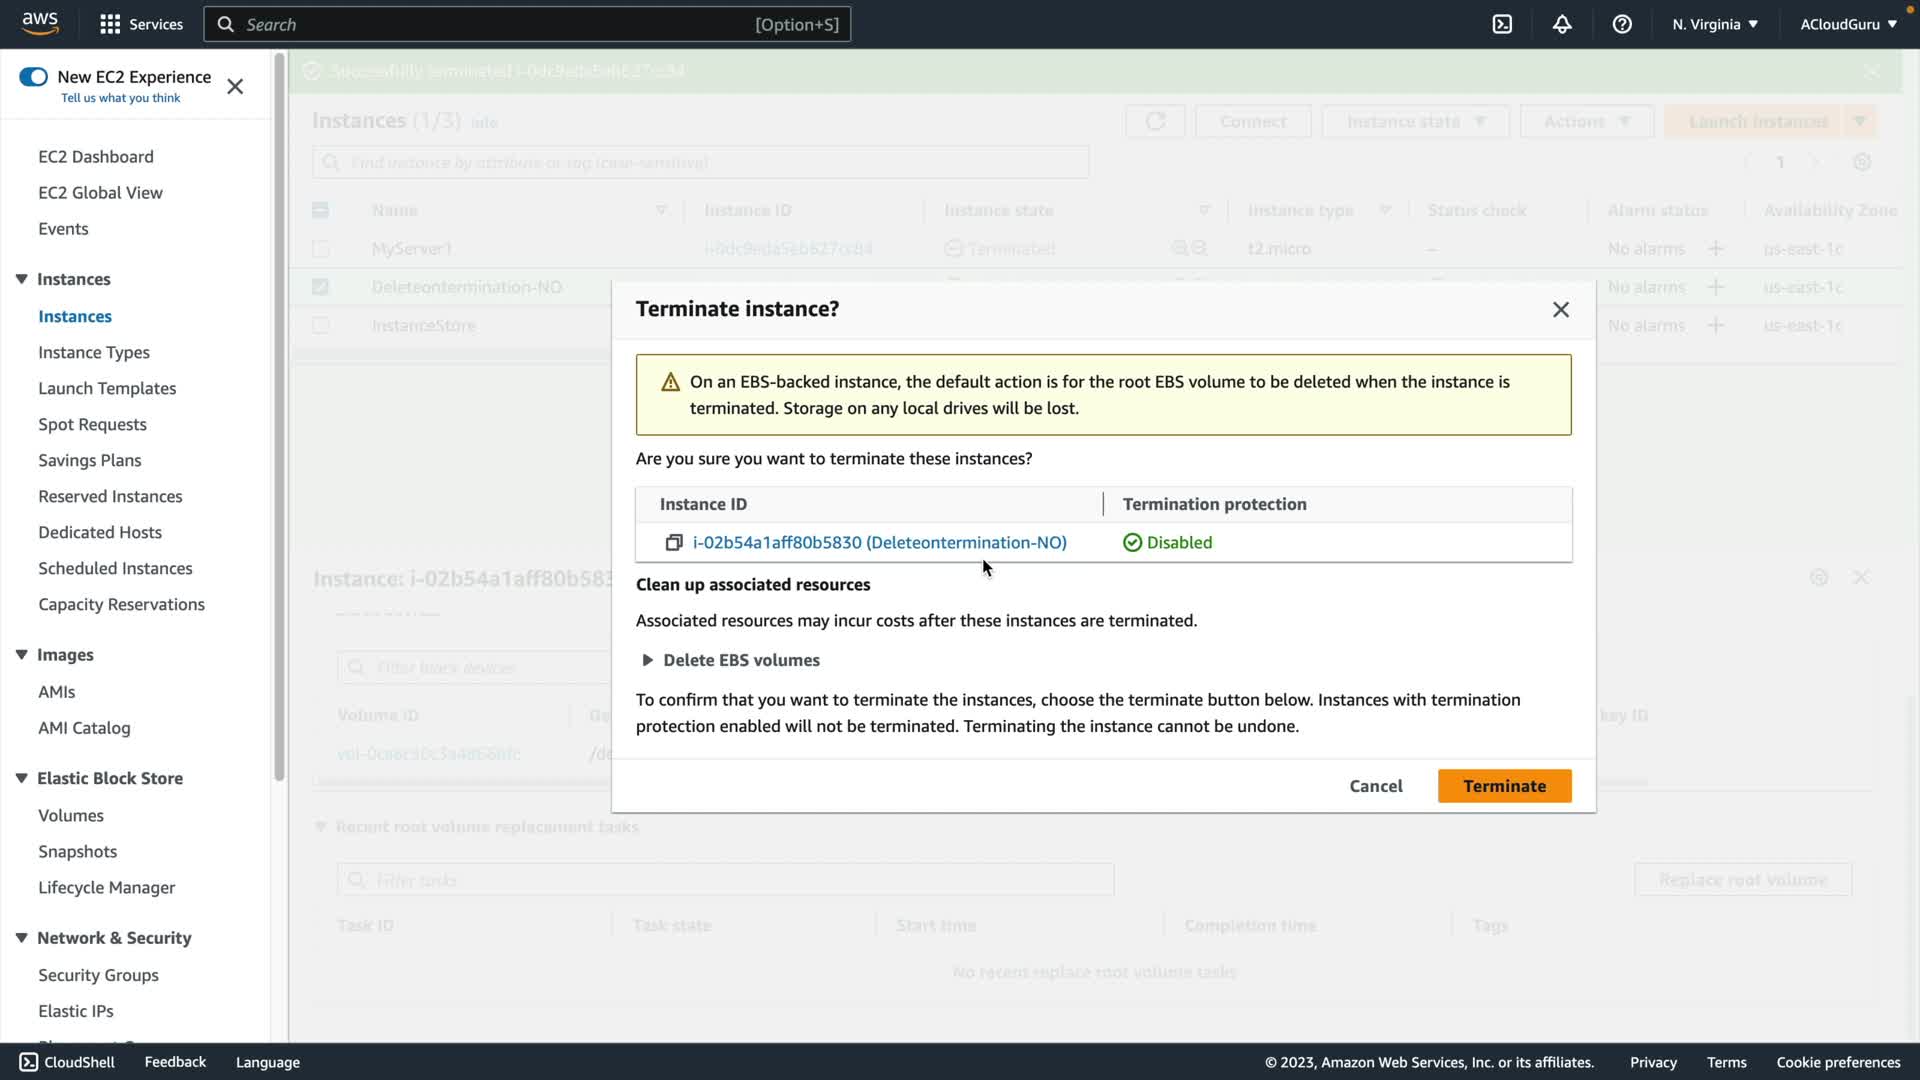This screenshot has height=1080, width=1920.
Task: Click the orange Terminate button
Action: point(1504,786)
